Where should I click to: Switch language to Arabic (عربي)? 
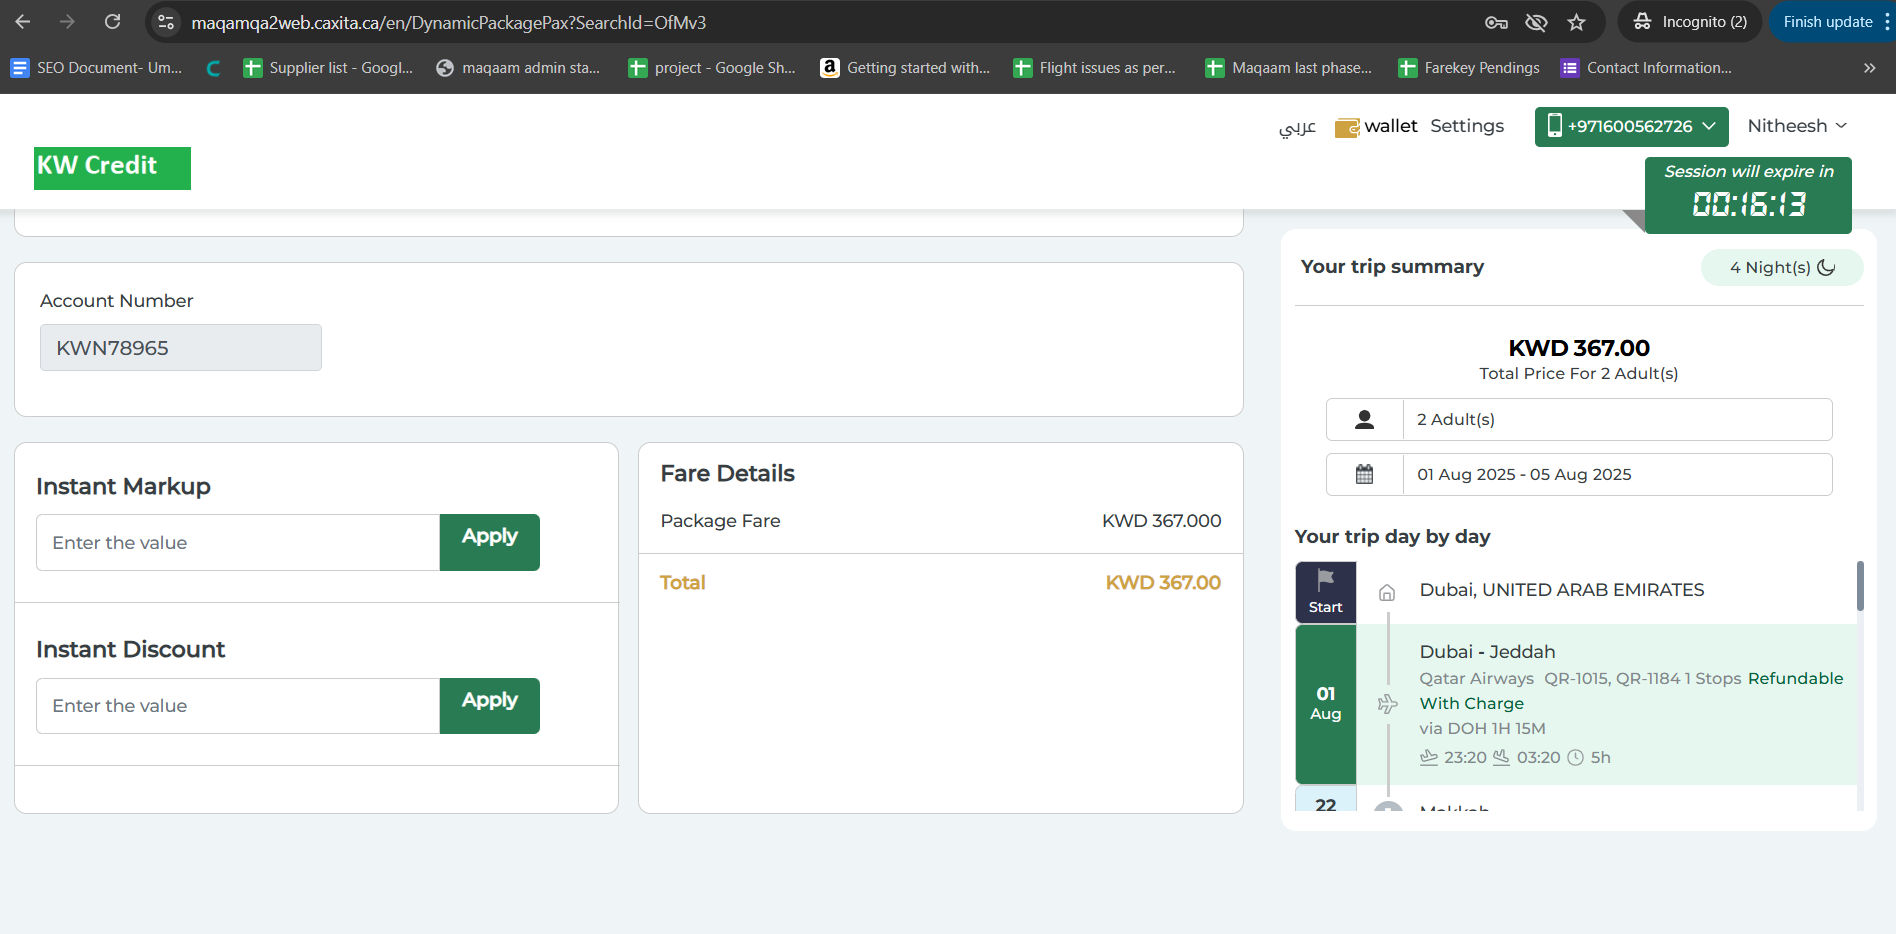(1297, 127)
